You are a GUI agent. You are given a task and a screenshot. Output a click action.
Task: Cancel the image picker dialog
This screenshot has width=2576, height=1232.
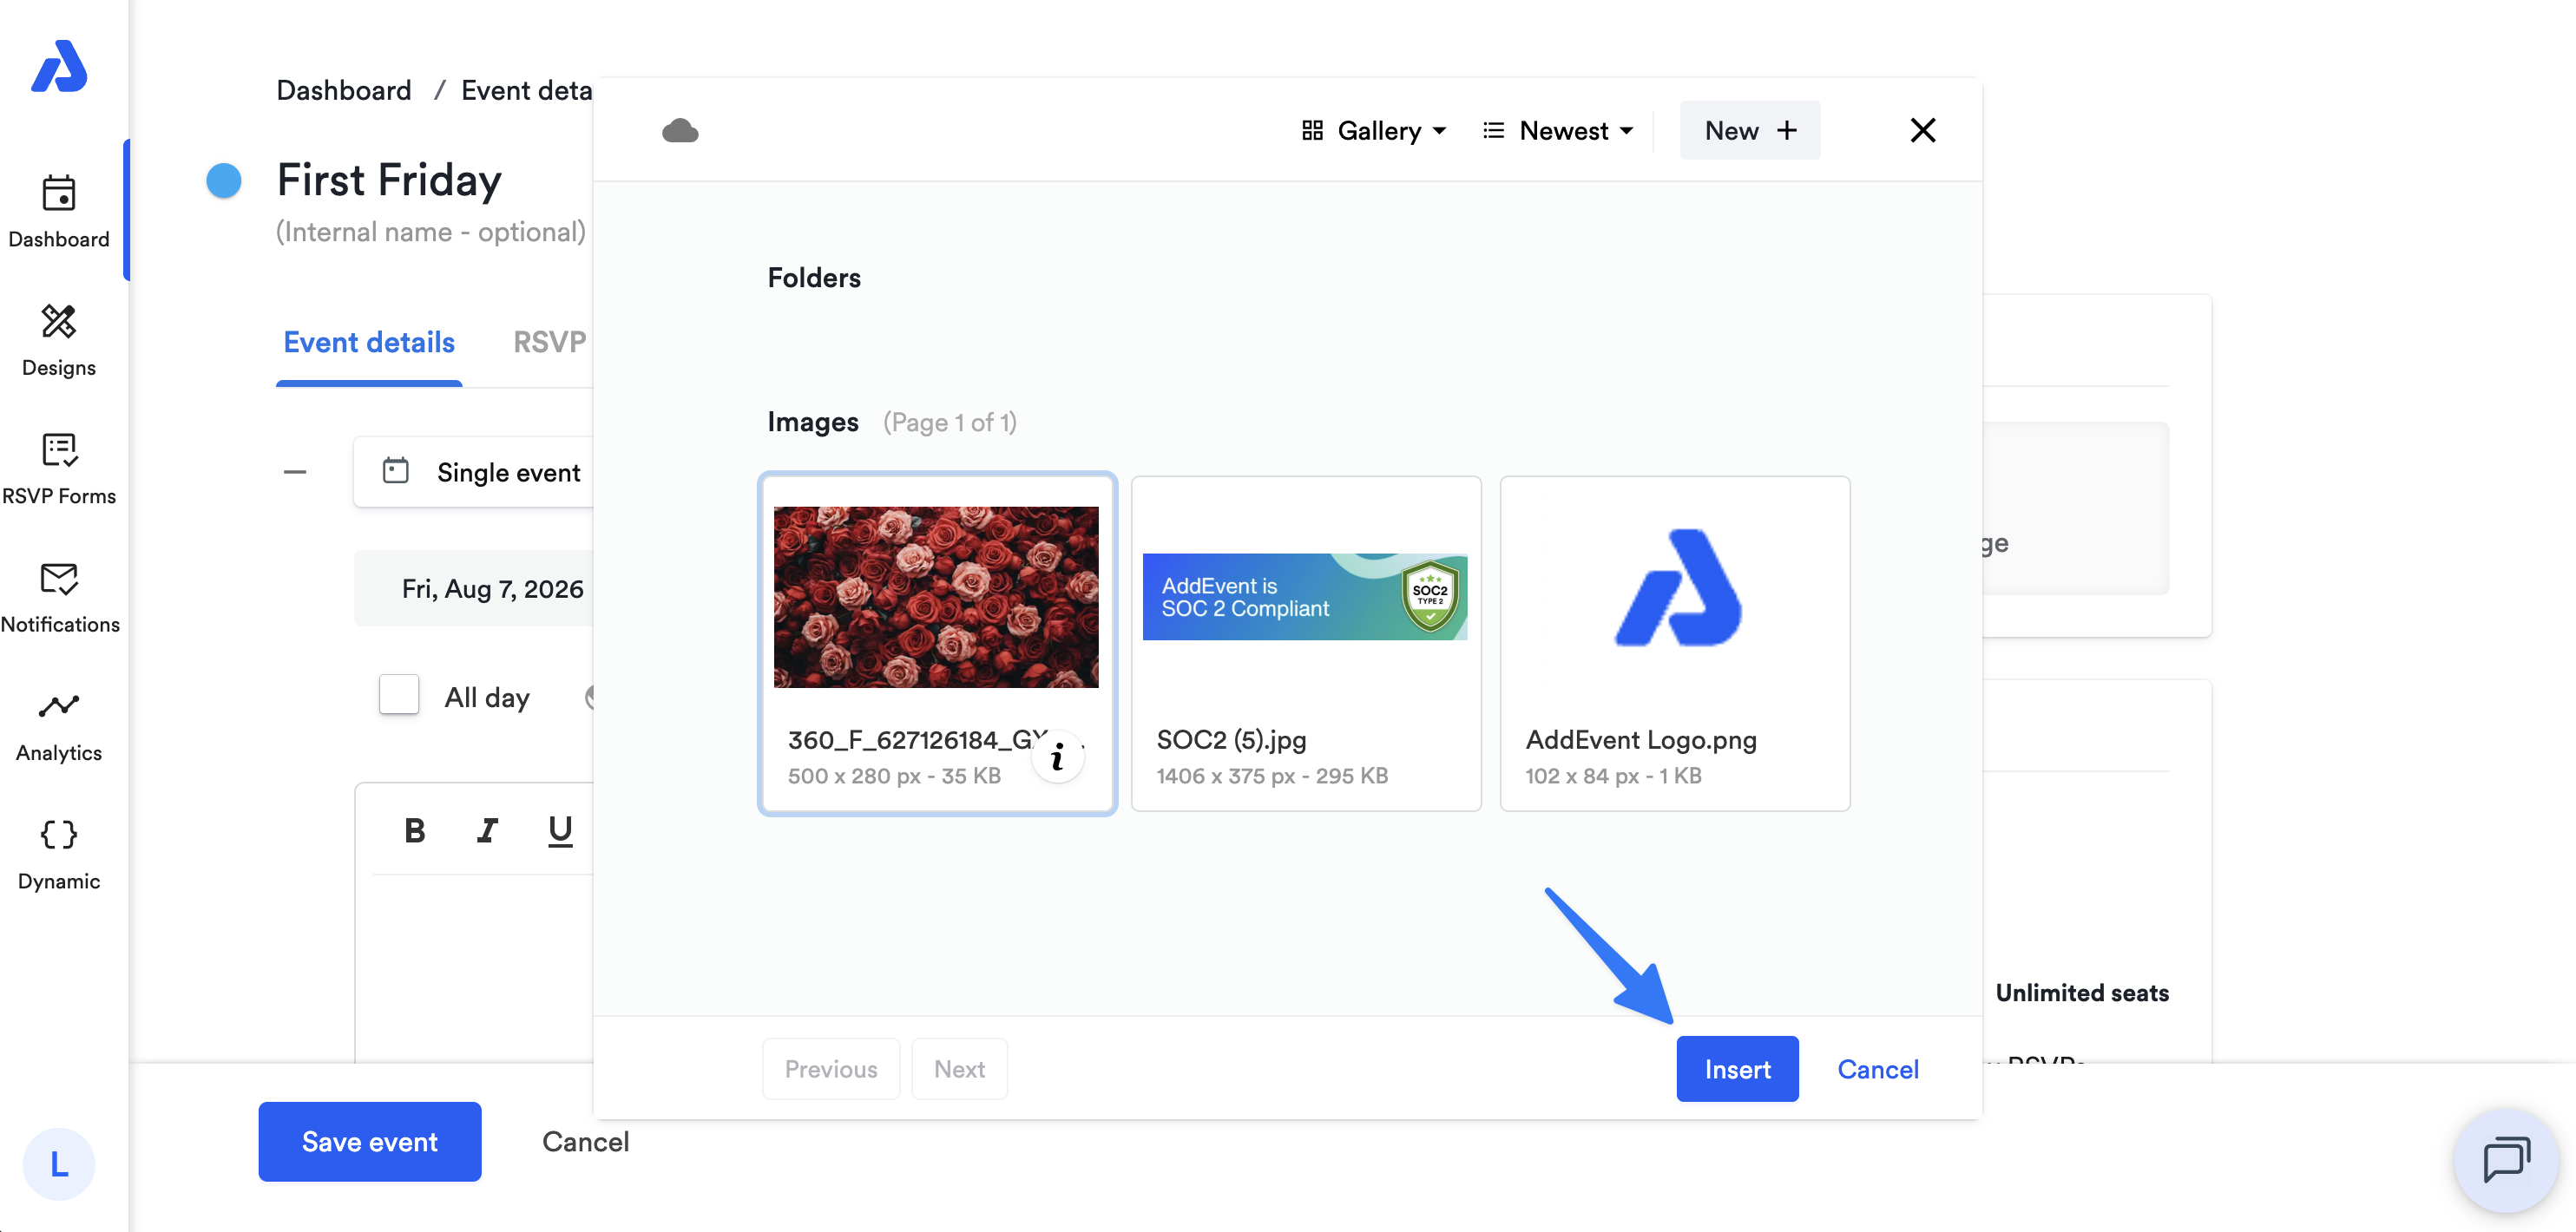click(x=1878, y=1069)
